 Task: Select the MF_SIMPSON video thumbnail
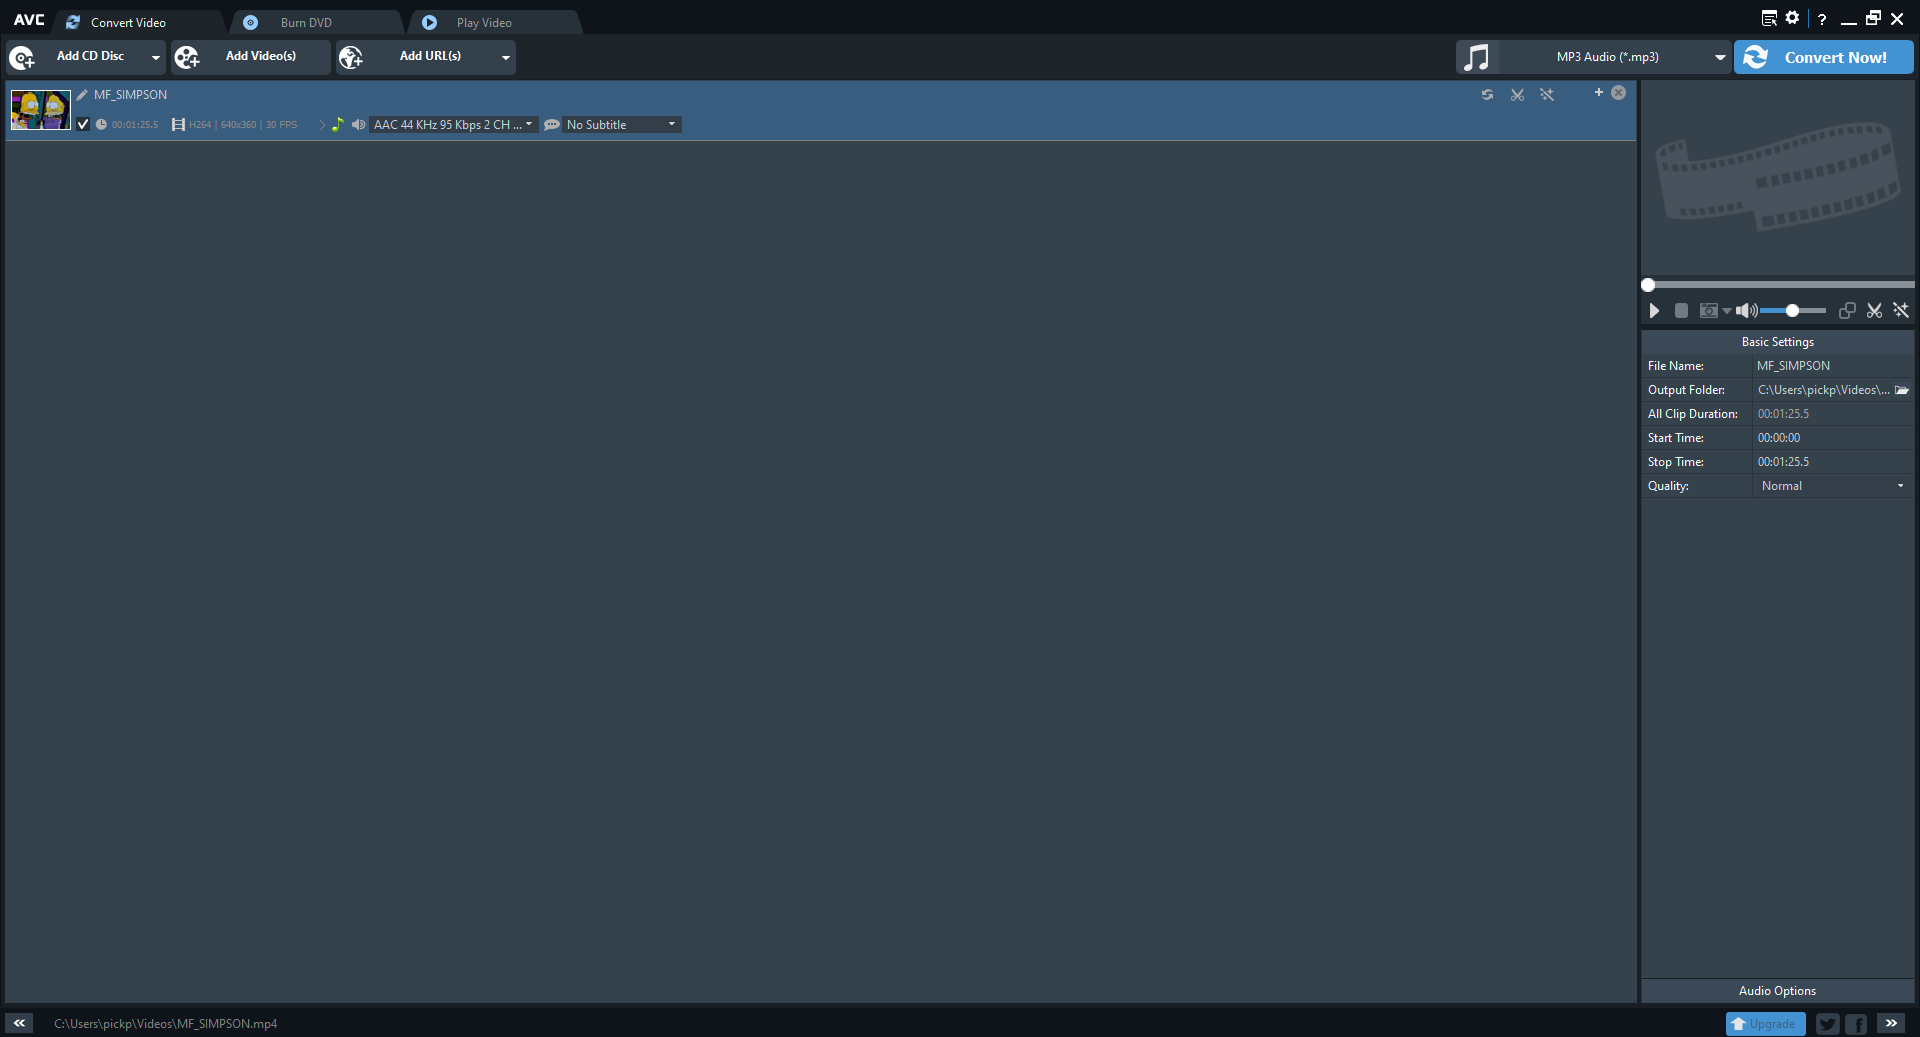click(x=39, y=109)
